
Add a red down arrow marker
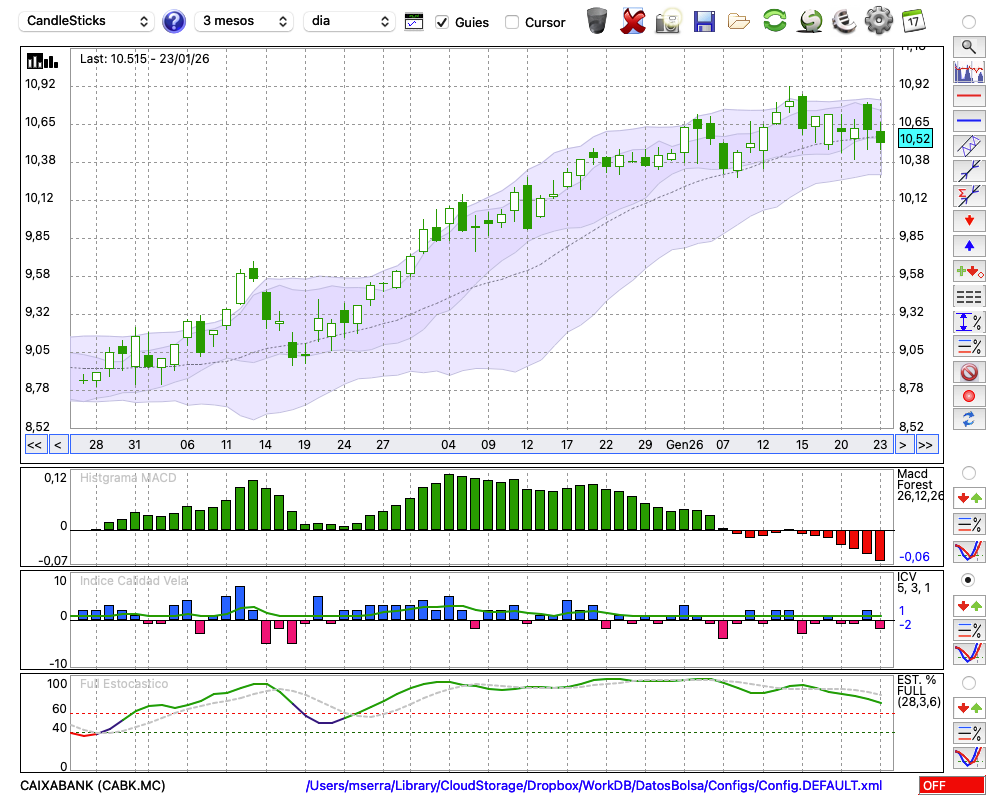coord(969,221)
